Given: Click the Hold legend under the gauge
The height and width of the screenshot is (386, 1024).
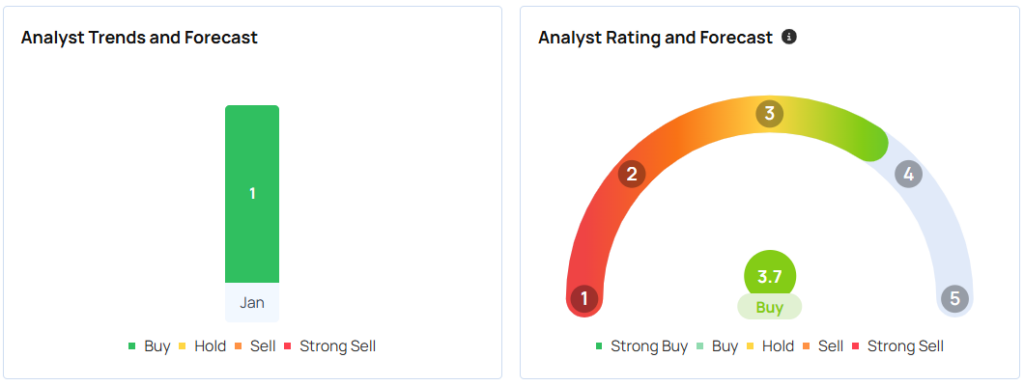Looking at the screenshot, I should click(x=771, y=346).
